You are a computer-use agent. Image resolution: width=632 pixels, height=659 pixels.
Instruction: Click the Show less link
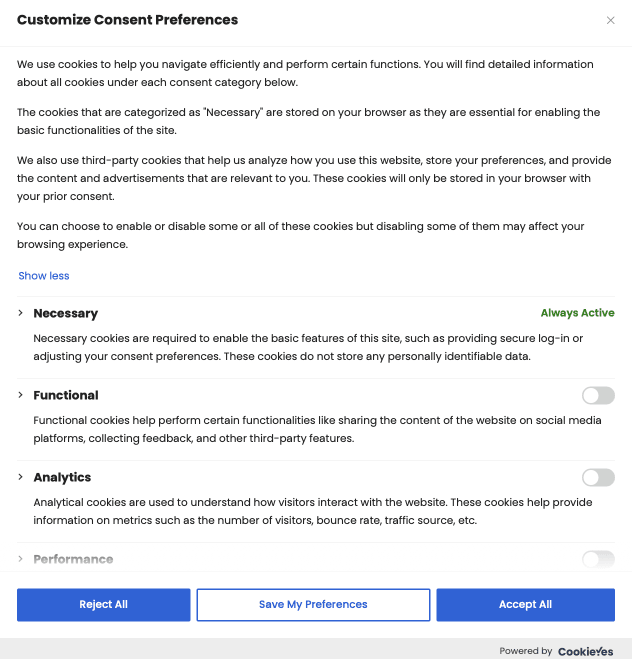click(x=44, y=276)
